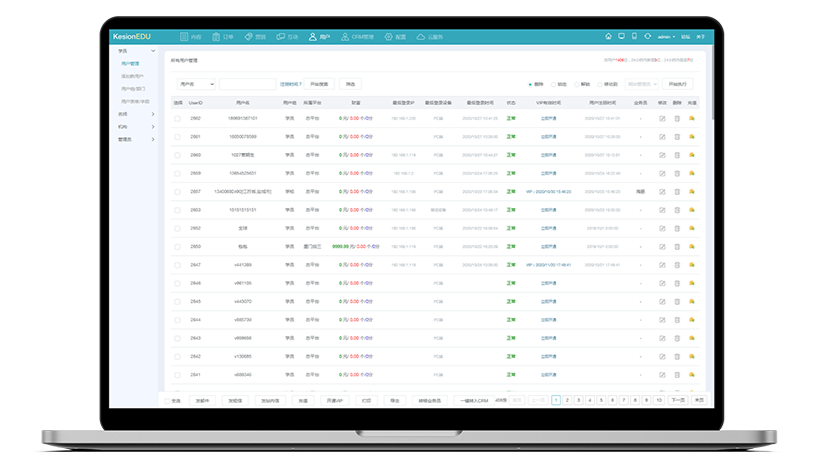Click the mobile phone icon in header
Viewport: 816px width, 467px height.
(634, 36)
